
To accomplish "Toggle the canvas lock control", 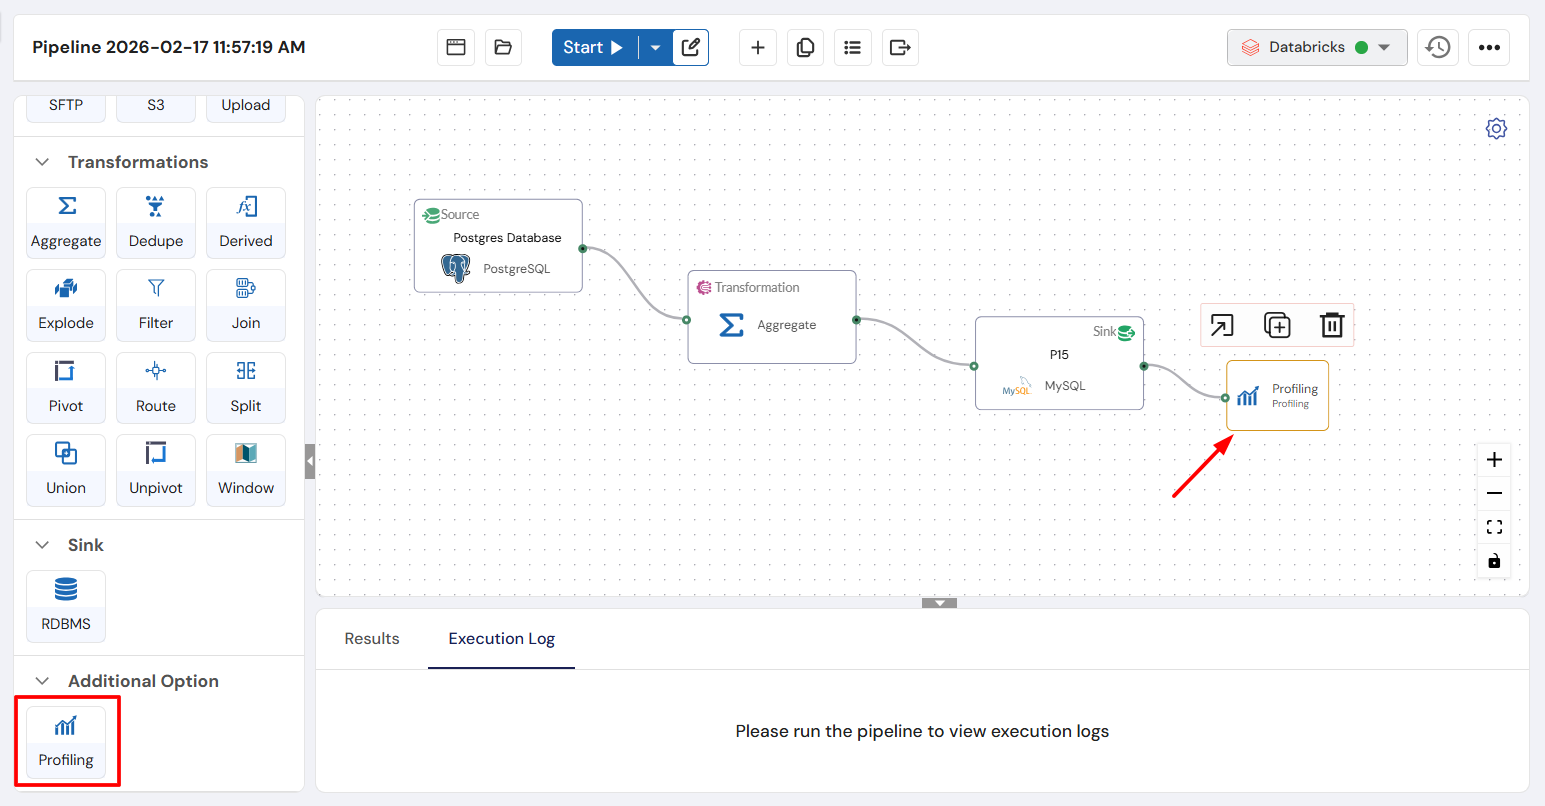I will coord(1494,561).
